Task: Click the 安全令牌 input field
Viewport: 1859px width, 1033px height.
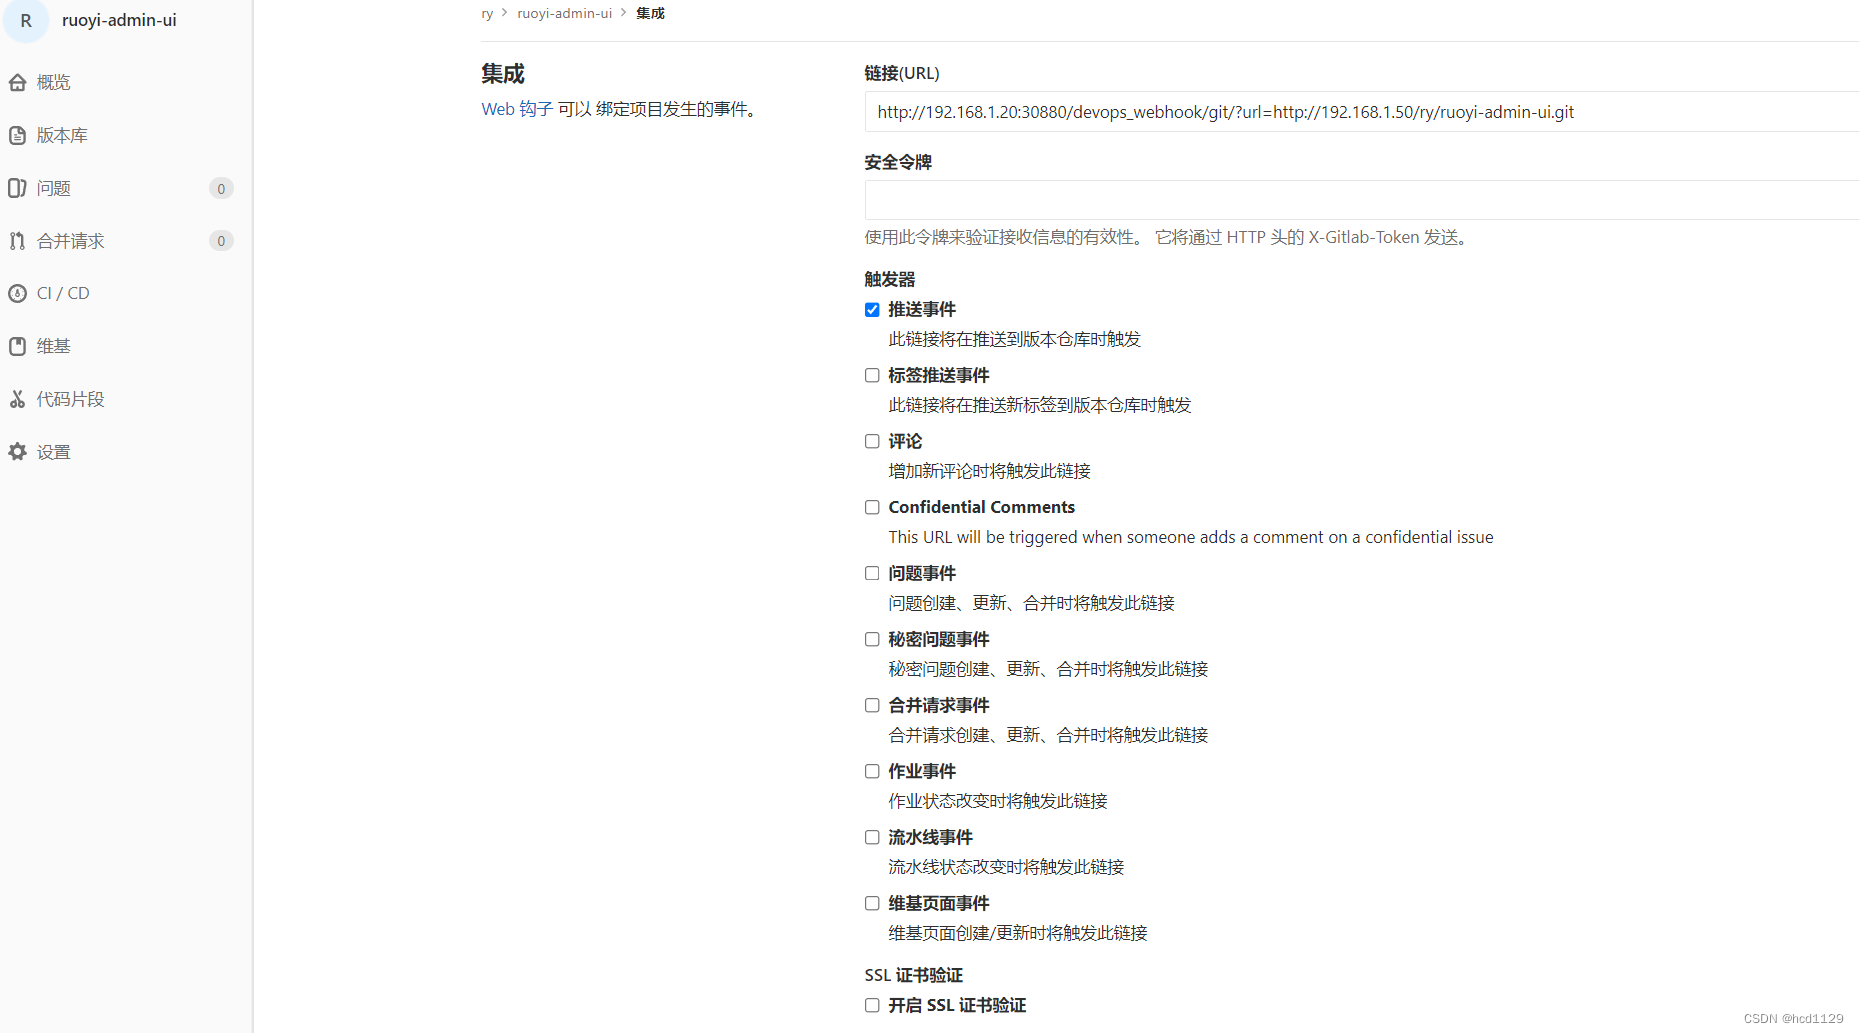Action: coord(1361,200)
